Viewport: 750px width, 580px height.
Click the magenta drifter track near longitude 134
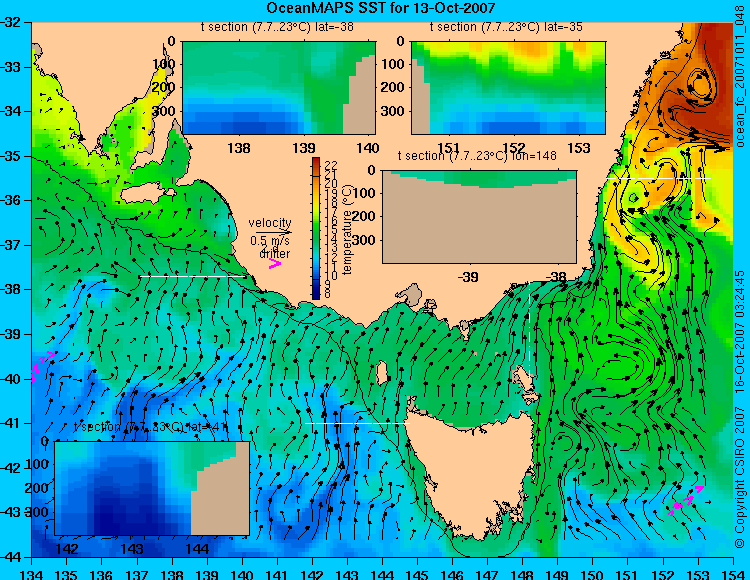click(x=42, y=366)
